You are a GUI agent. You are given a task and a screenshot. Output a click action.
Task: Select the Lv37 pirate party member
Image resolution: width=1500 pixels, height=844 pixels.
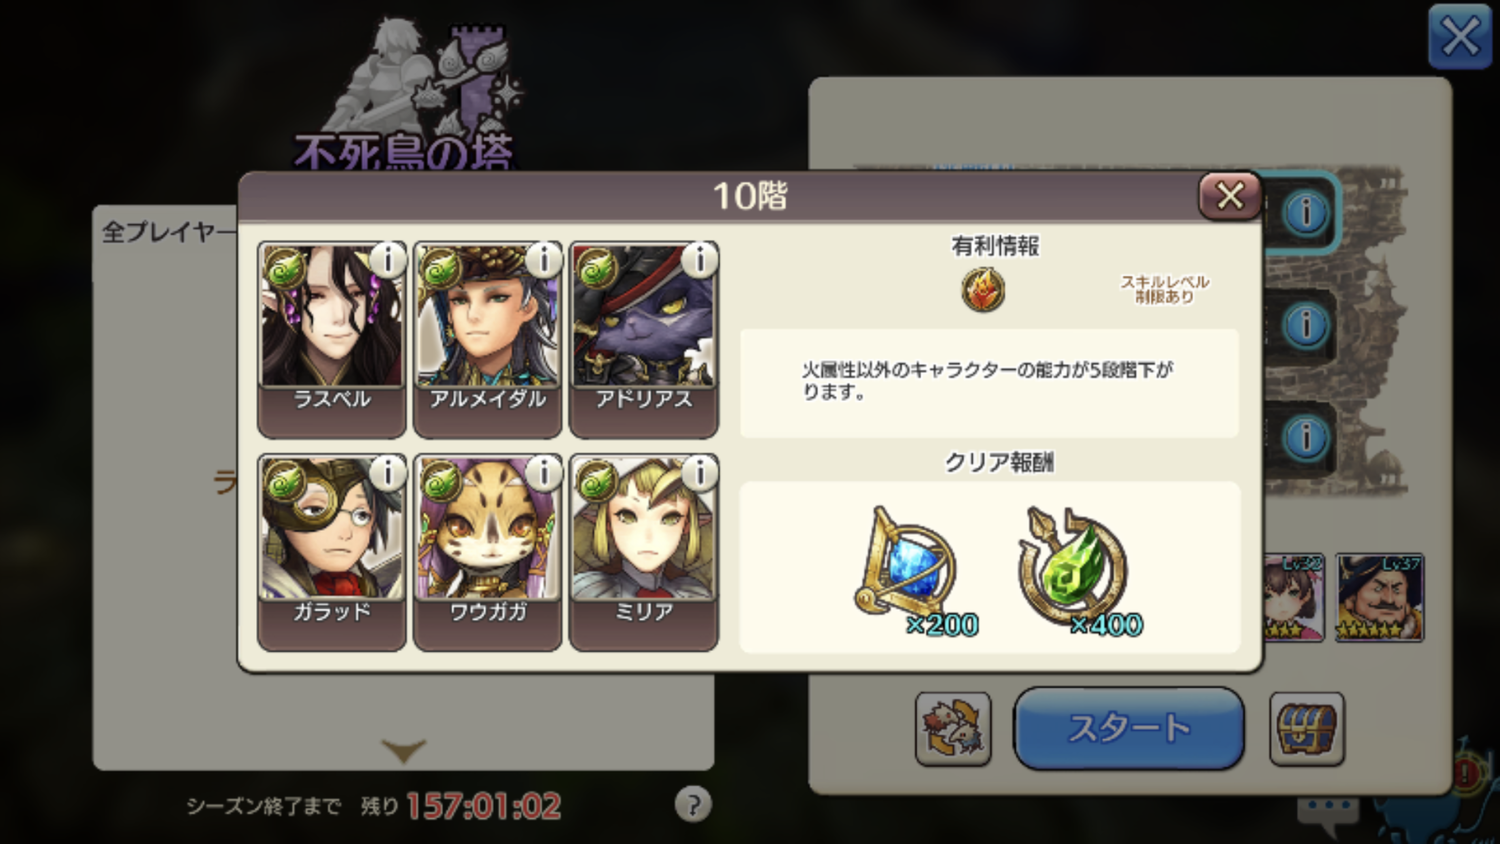coord(1379,598)
